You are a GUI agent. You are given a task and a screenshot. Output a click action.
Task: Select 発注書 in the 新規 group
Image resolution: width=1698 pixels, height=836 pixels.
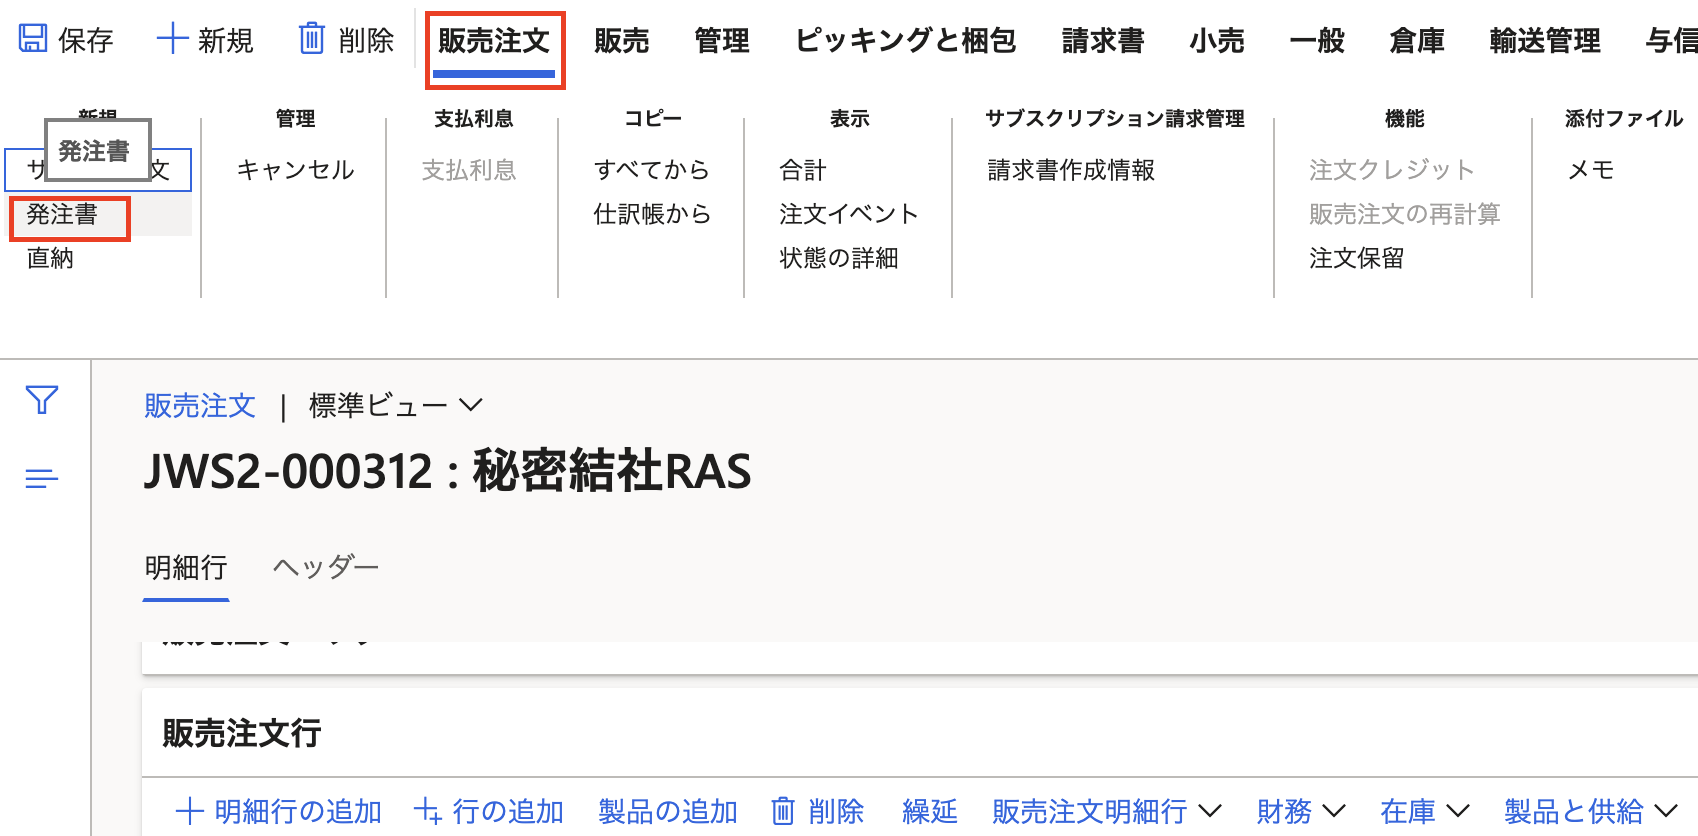click(62, 214)
